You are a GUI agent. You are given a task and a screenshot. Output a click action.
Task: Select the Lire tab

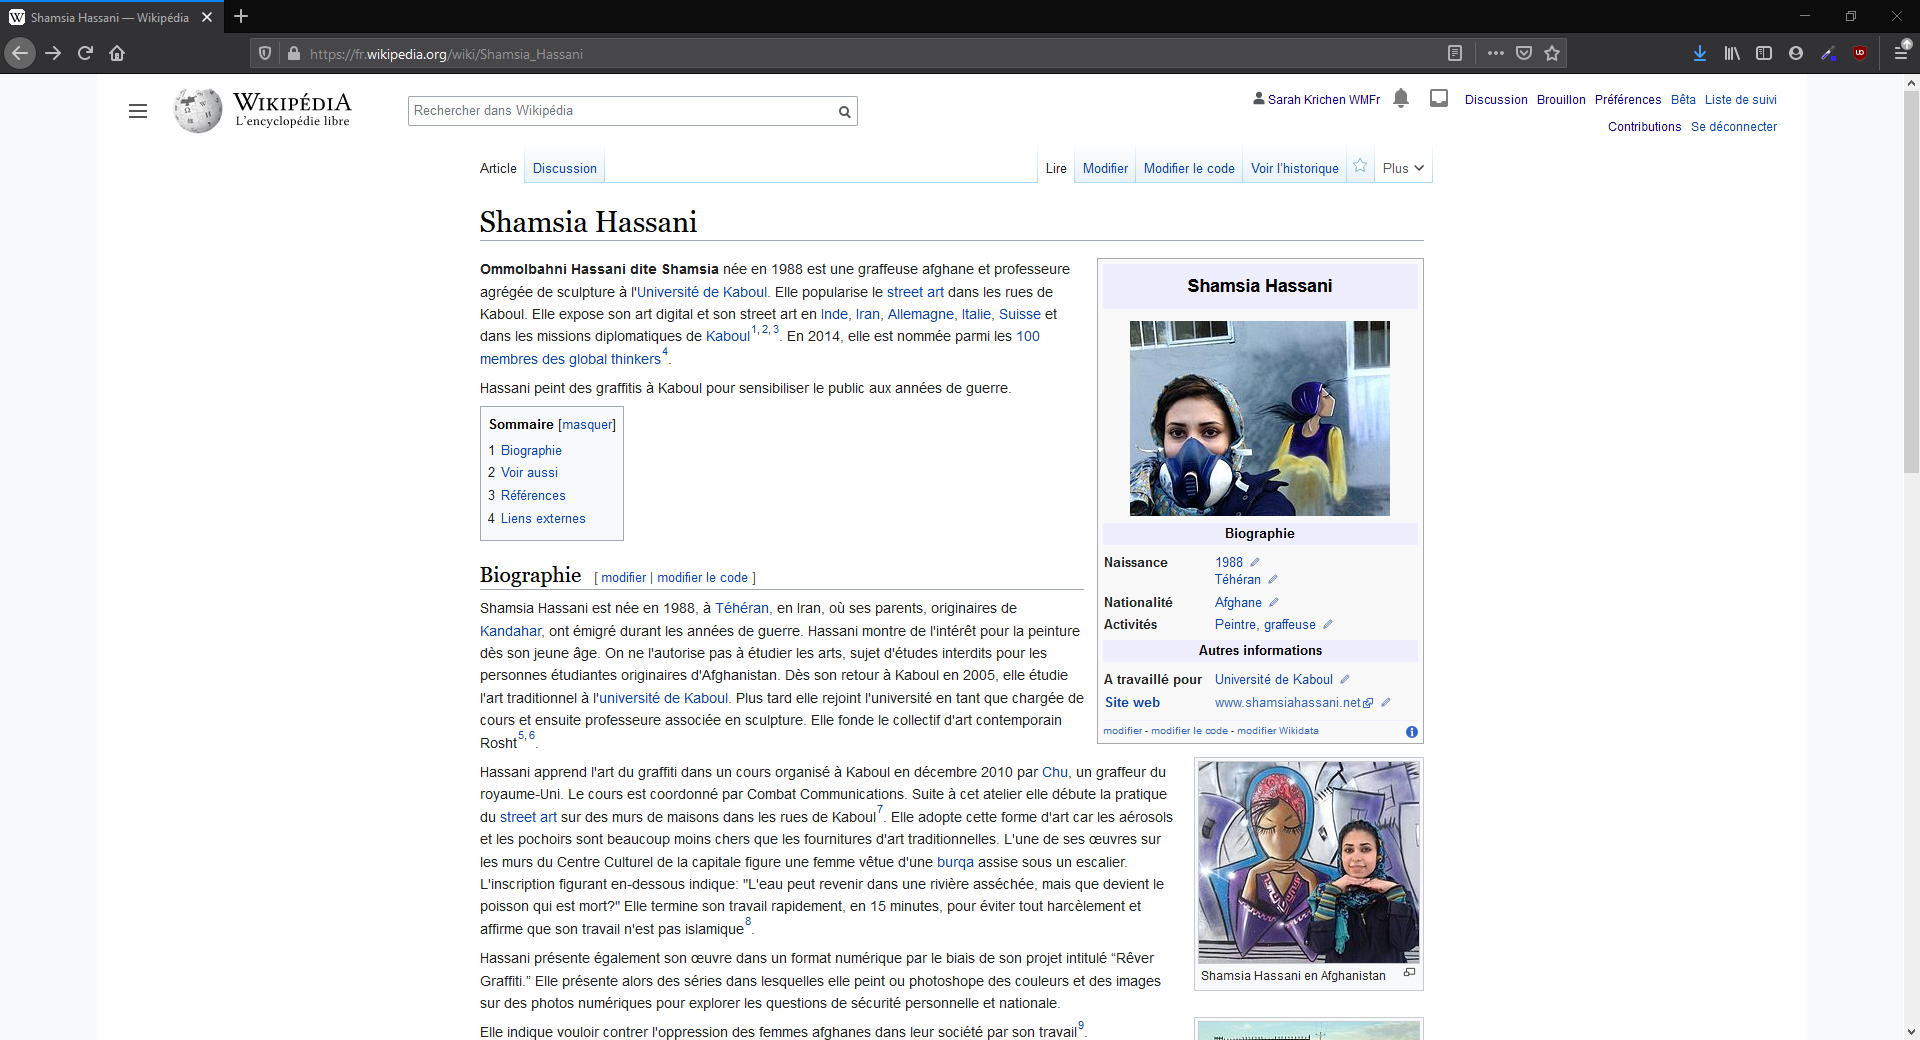click(x=1056, y=168)
